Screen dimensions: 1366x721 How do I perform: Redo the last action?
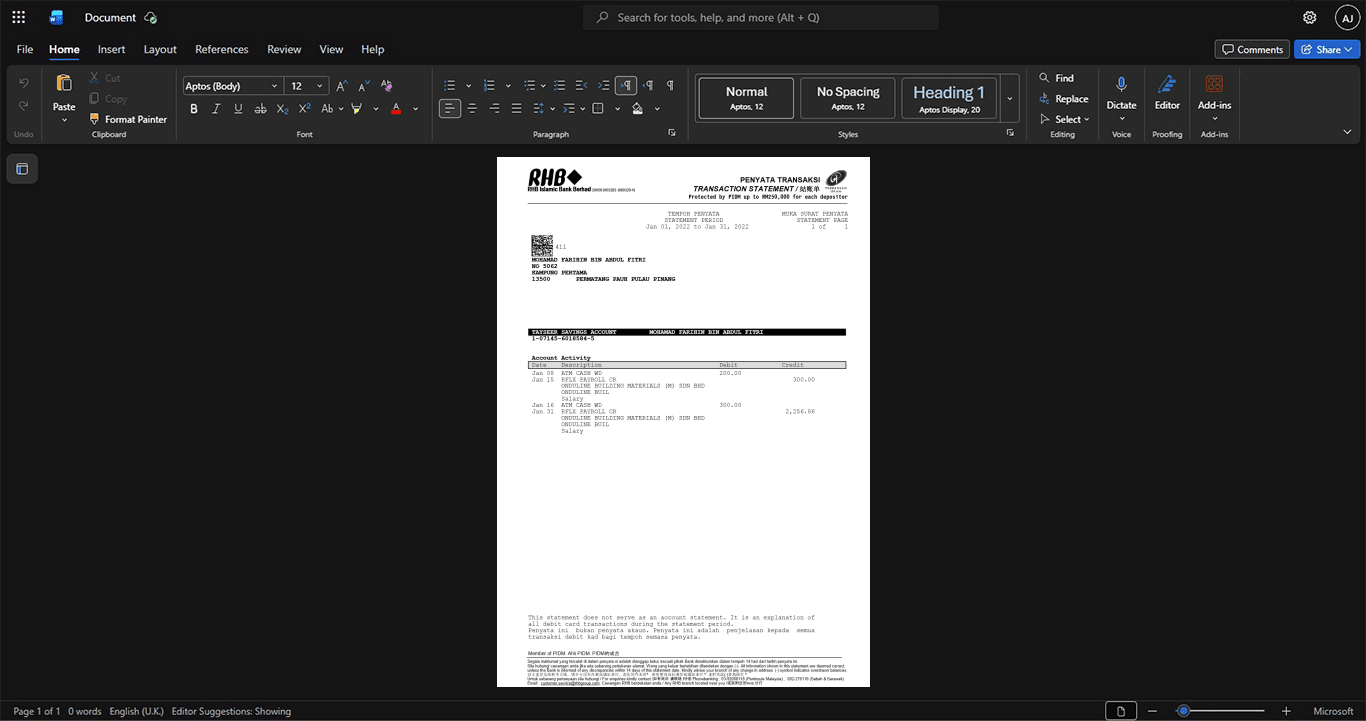click(24, 106)
